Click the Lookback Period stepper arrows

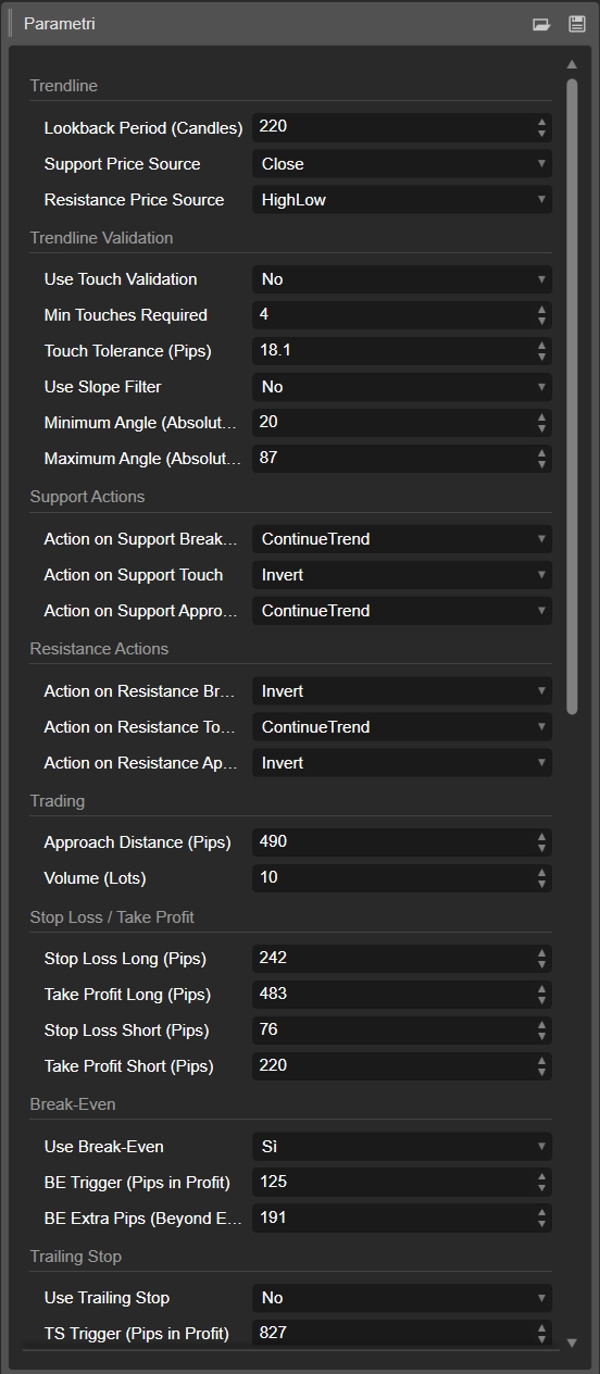click(x=541, y=128)
